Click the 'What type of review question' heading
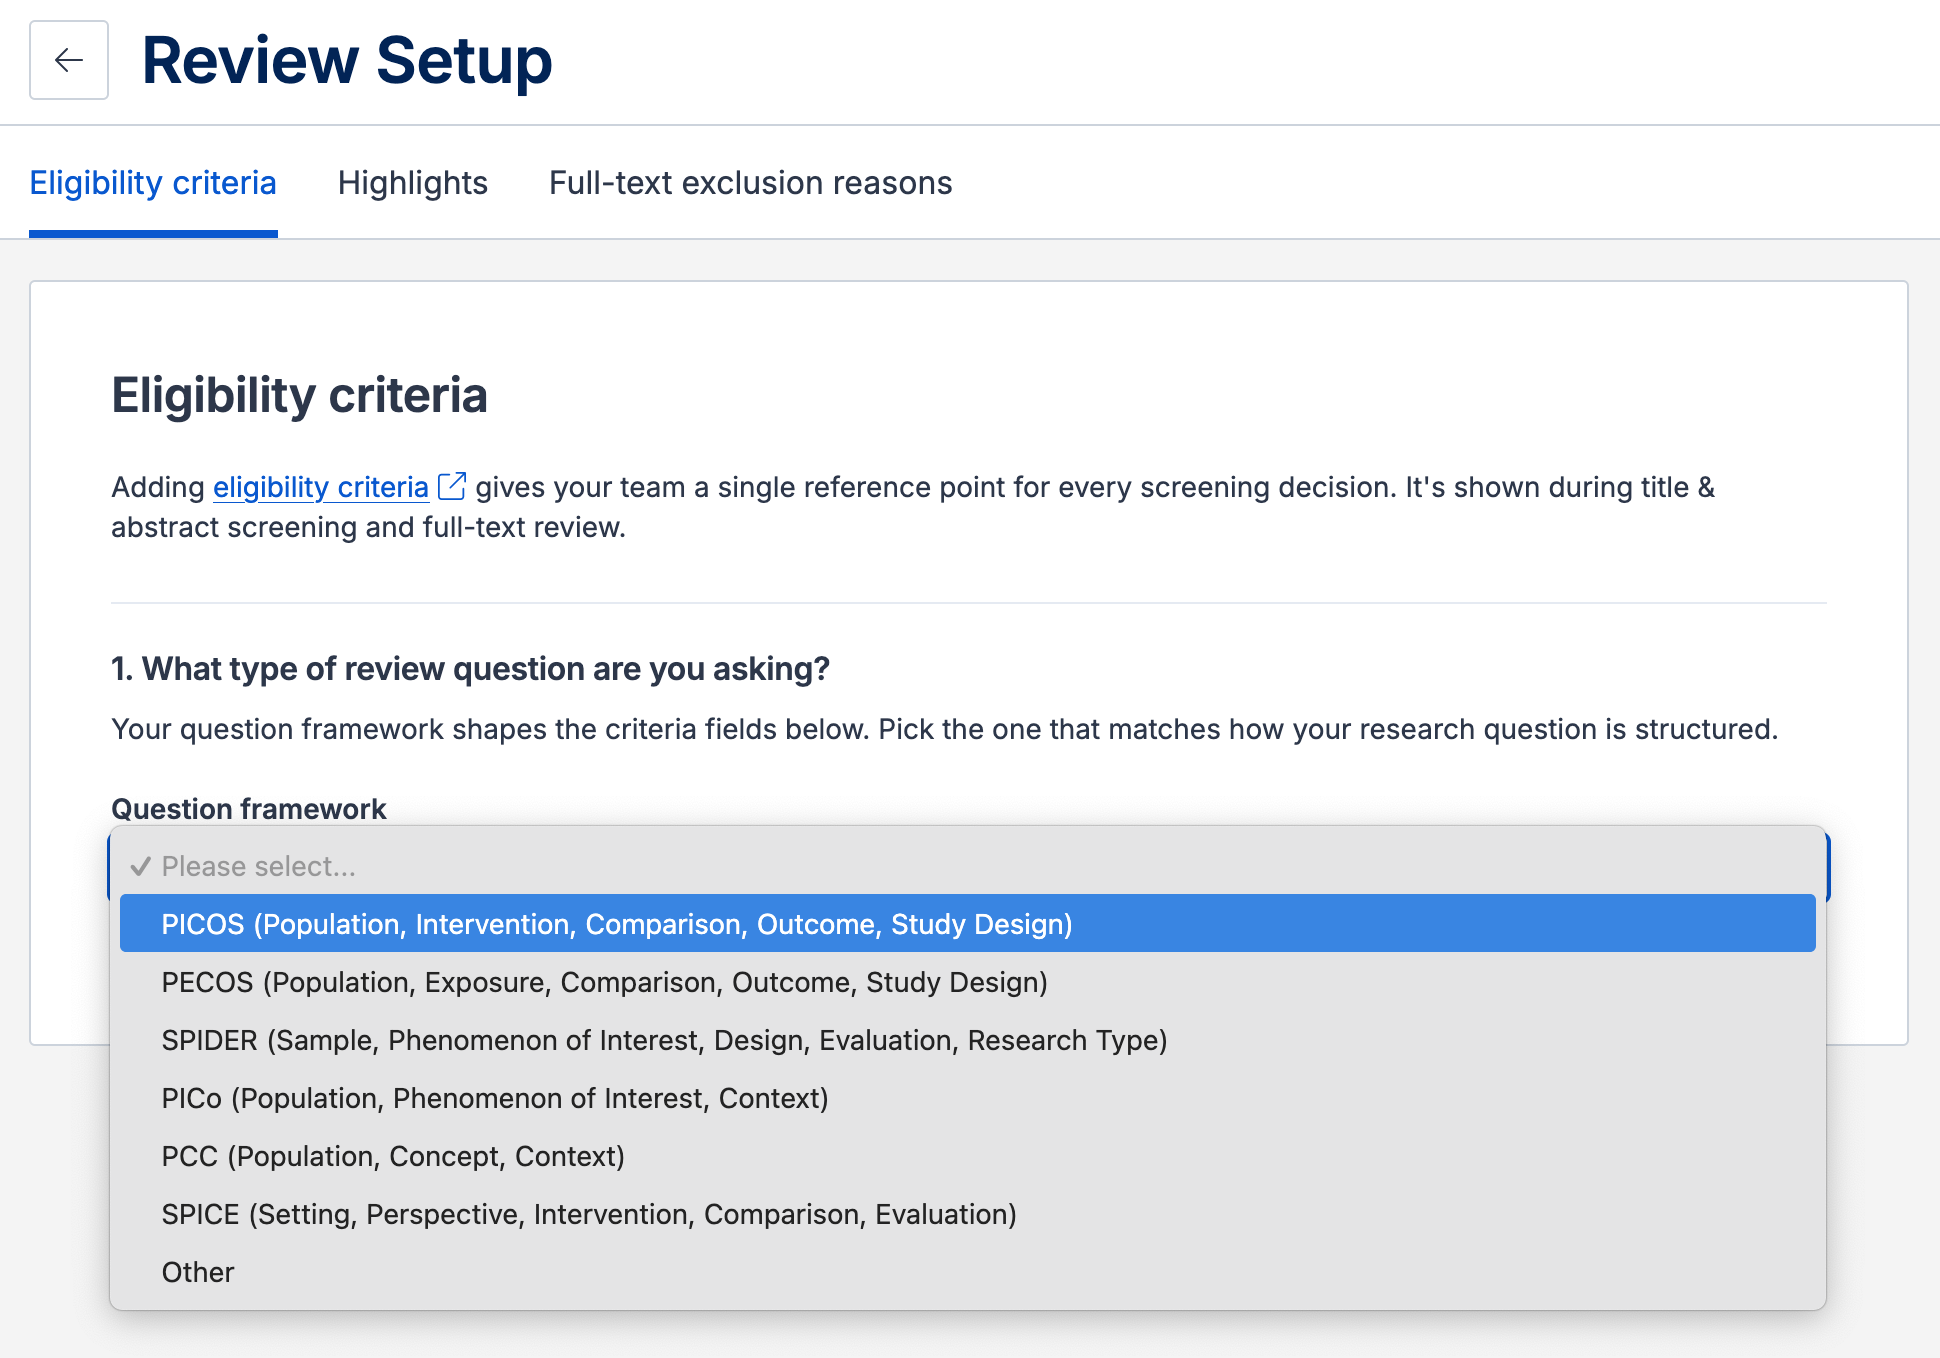 [470, 668]
